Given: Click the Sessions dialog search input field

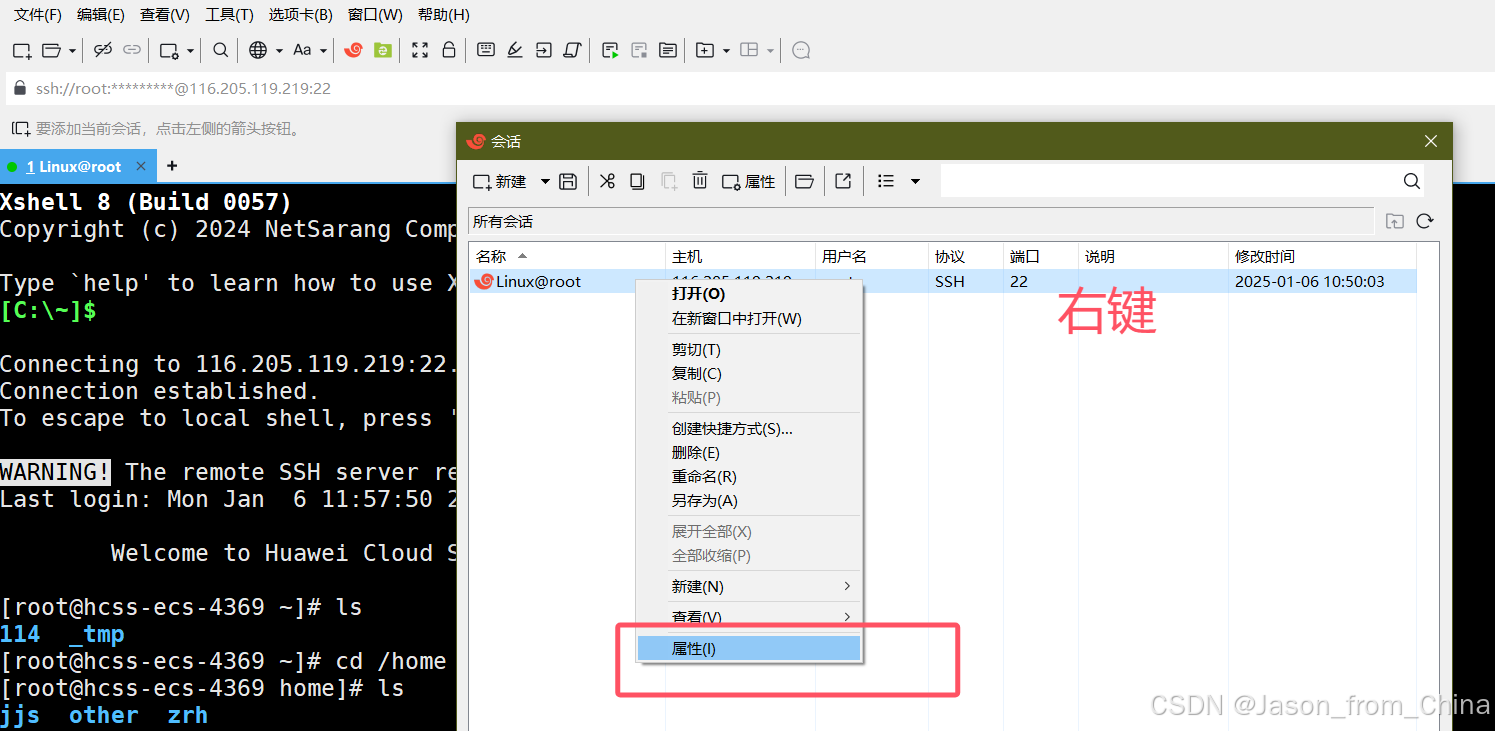Looking at the screenshot, I should coord(1171,181).
